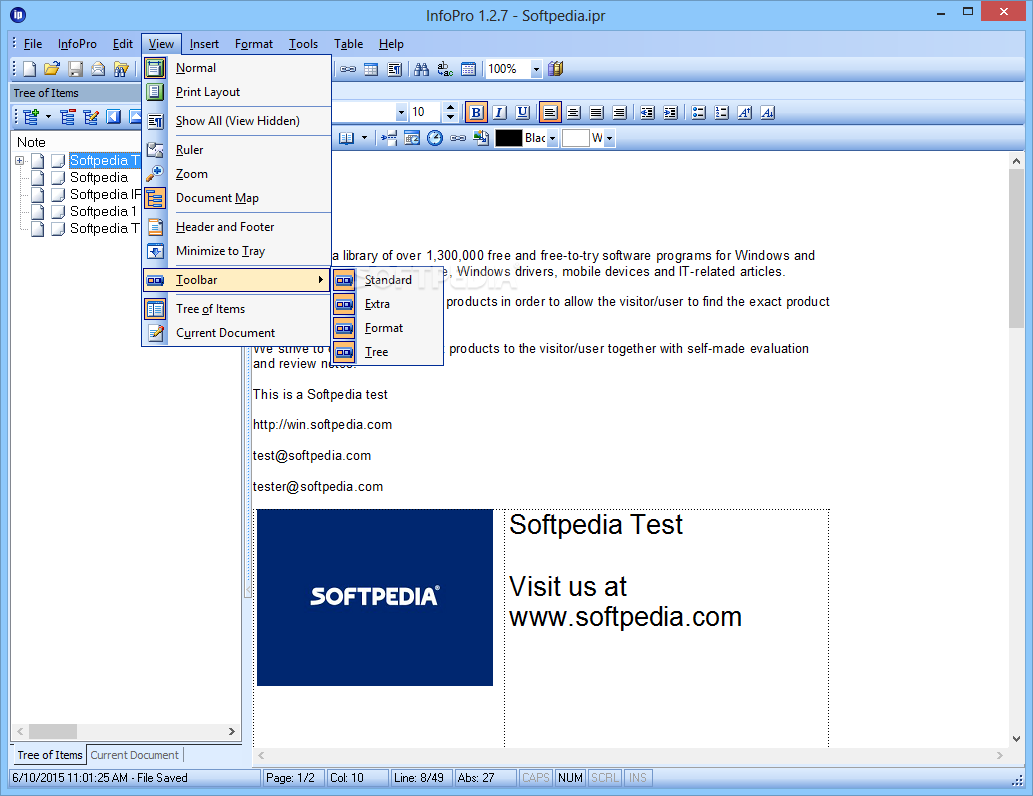1033x796 pixels.
Task: Click the insert hyperlink chain icon in top toolbar
Action: [x=348, y=69]
